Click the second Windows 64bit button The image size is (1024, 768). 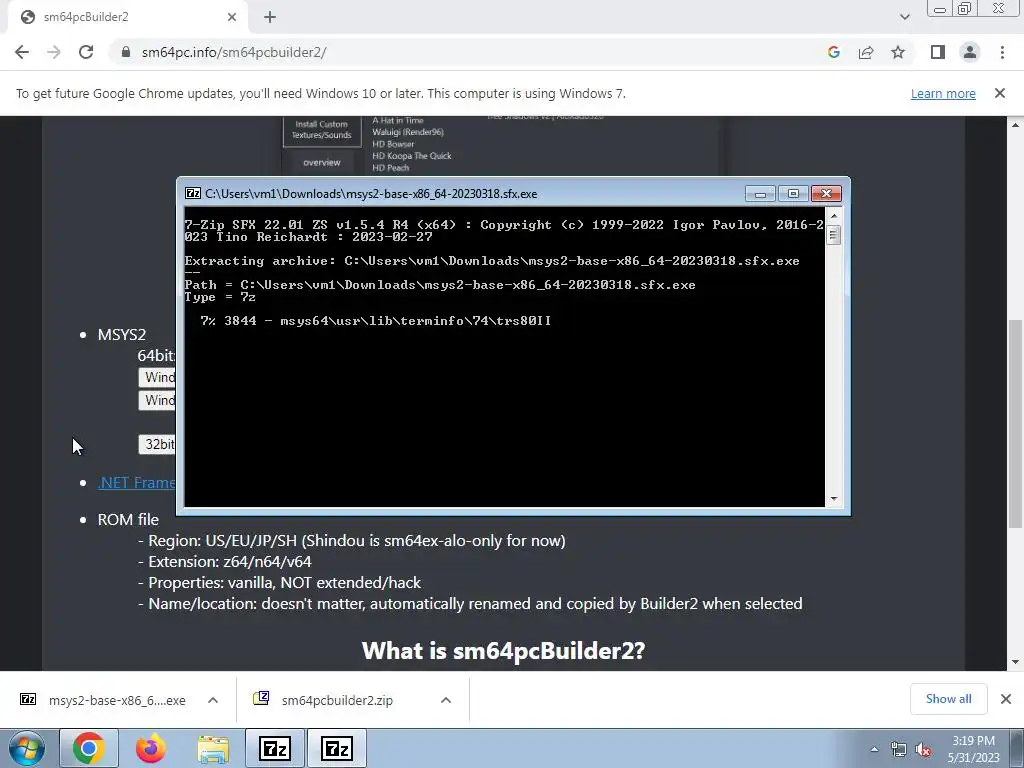tap(157, 400)
